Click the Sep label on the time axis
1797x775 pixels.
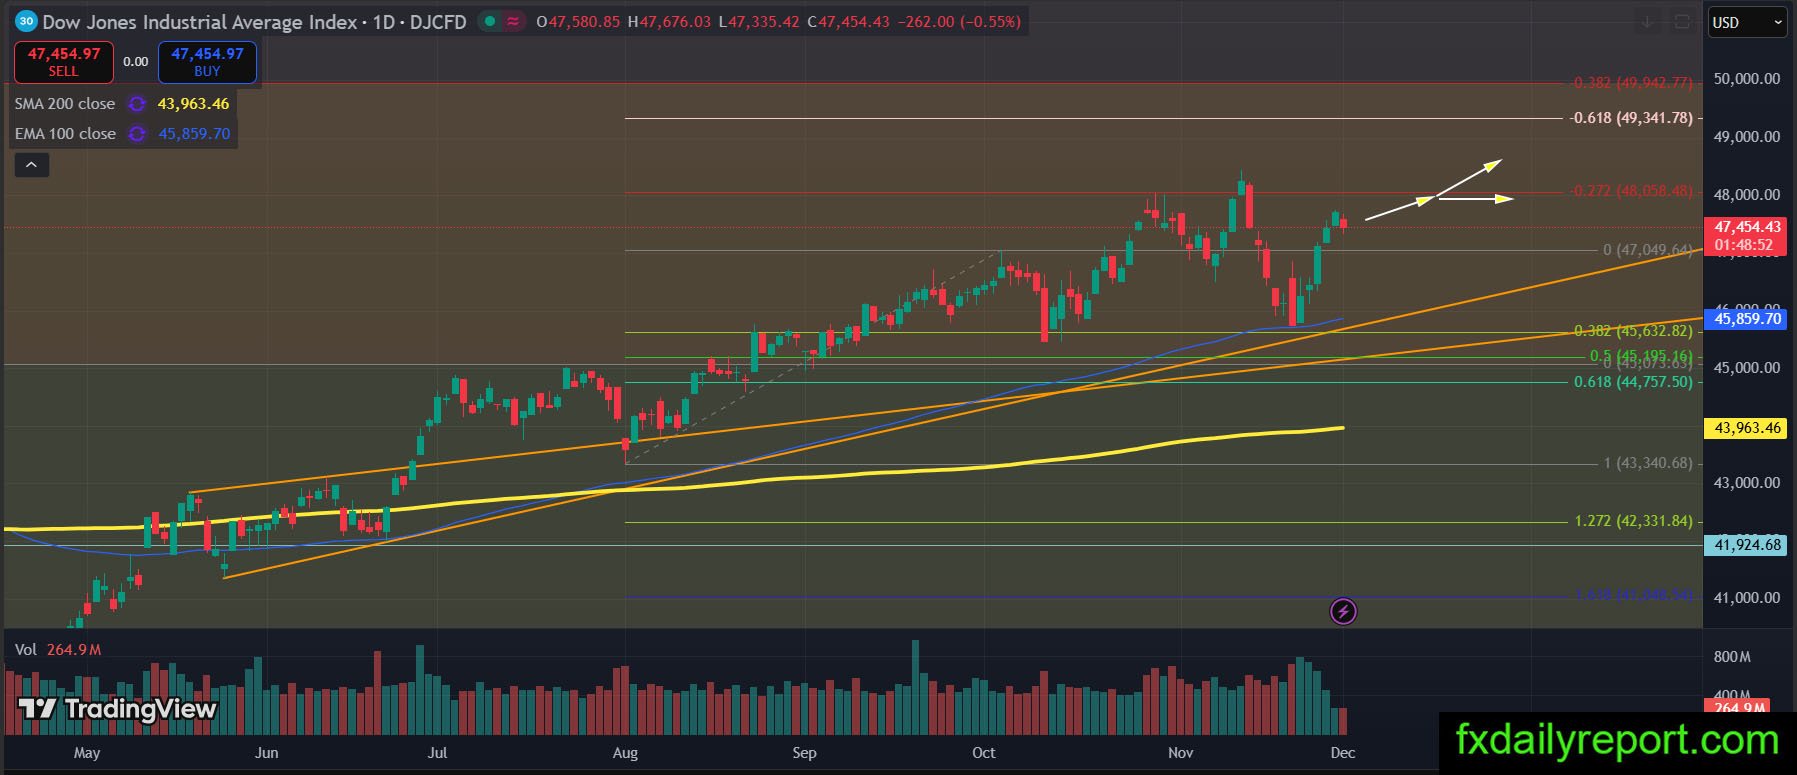tap(804, 753)
